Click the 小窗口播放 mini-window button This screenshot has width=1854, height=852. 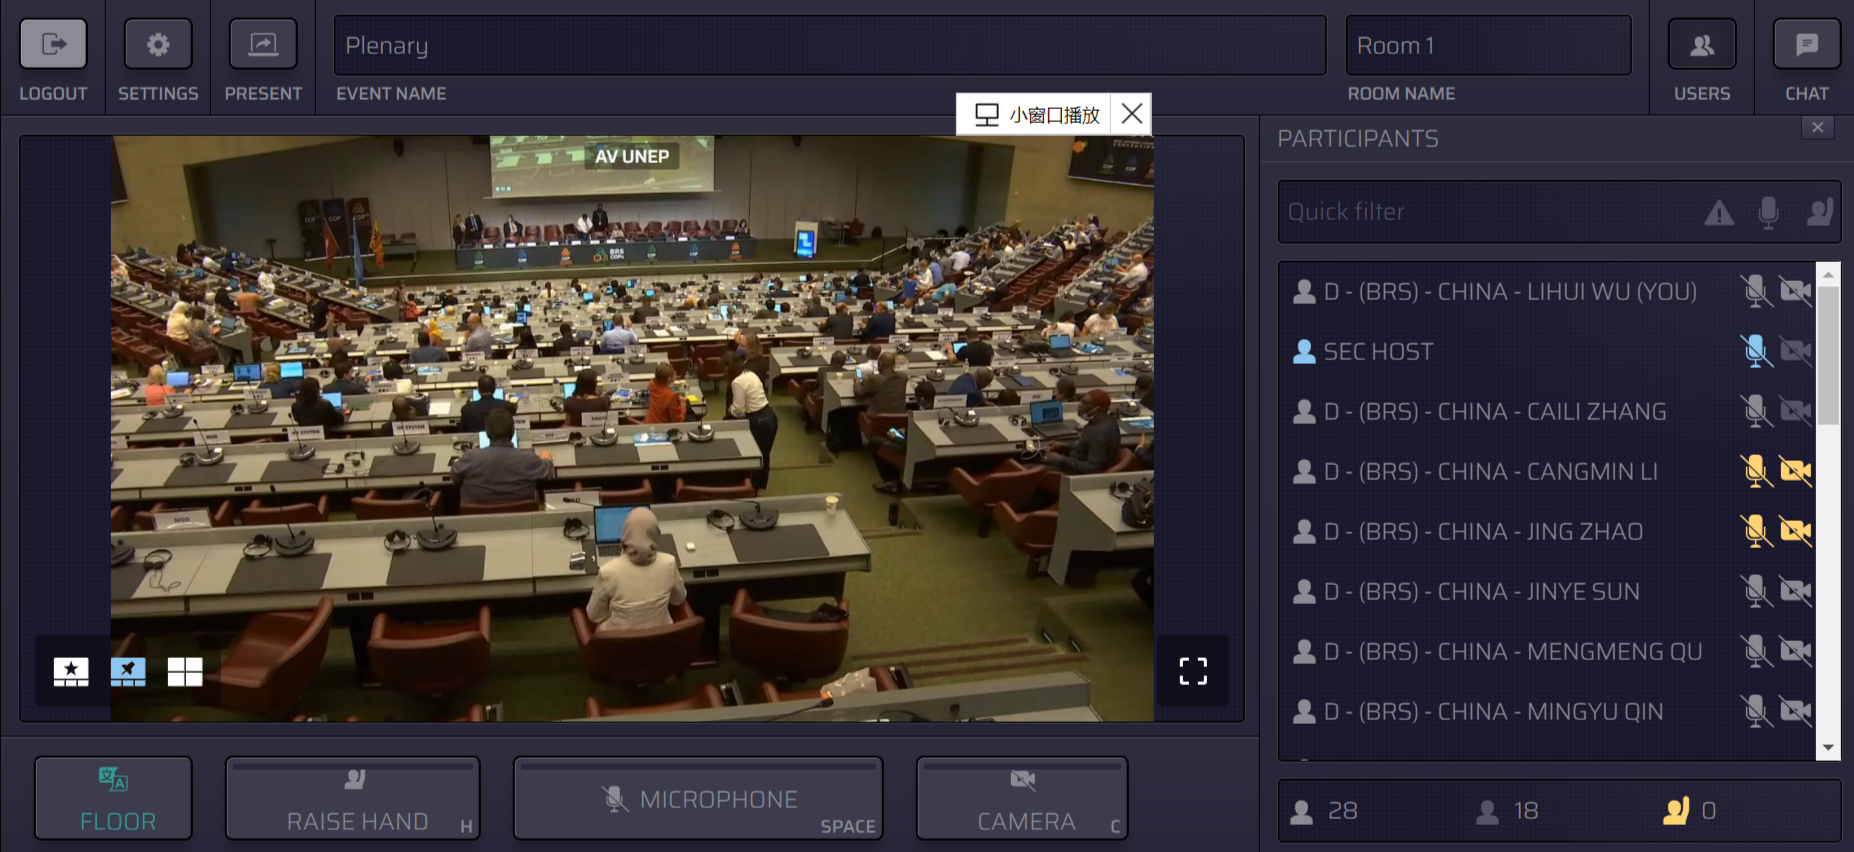[x=1038, y=115]
